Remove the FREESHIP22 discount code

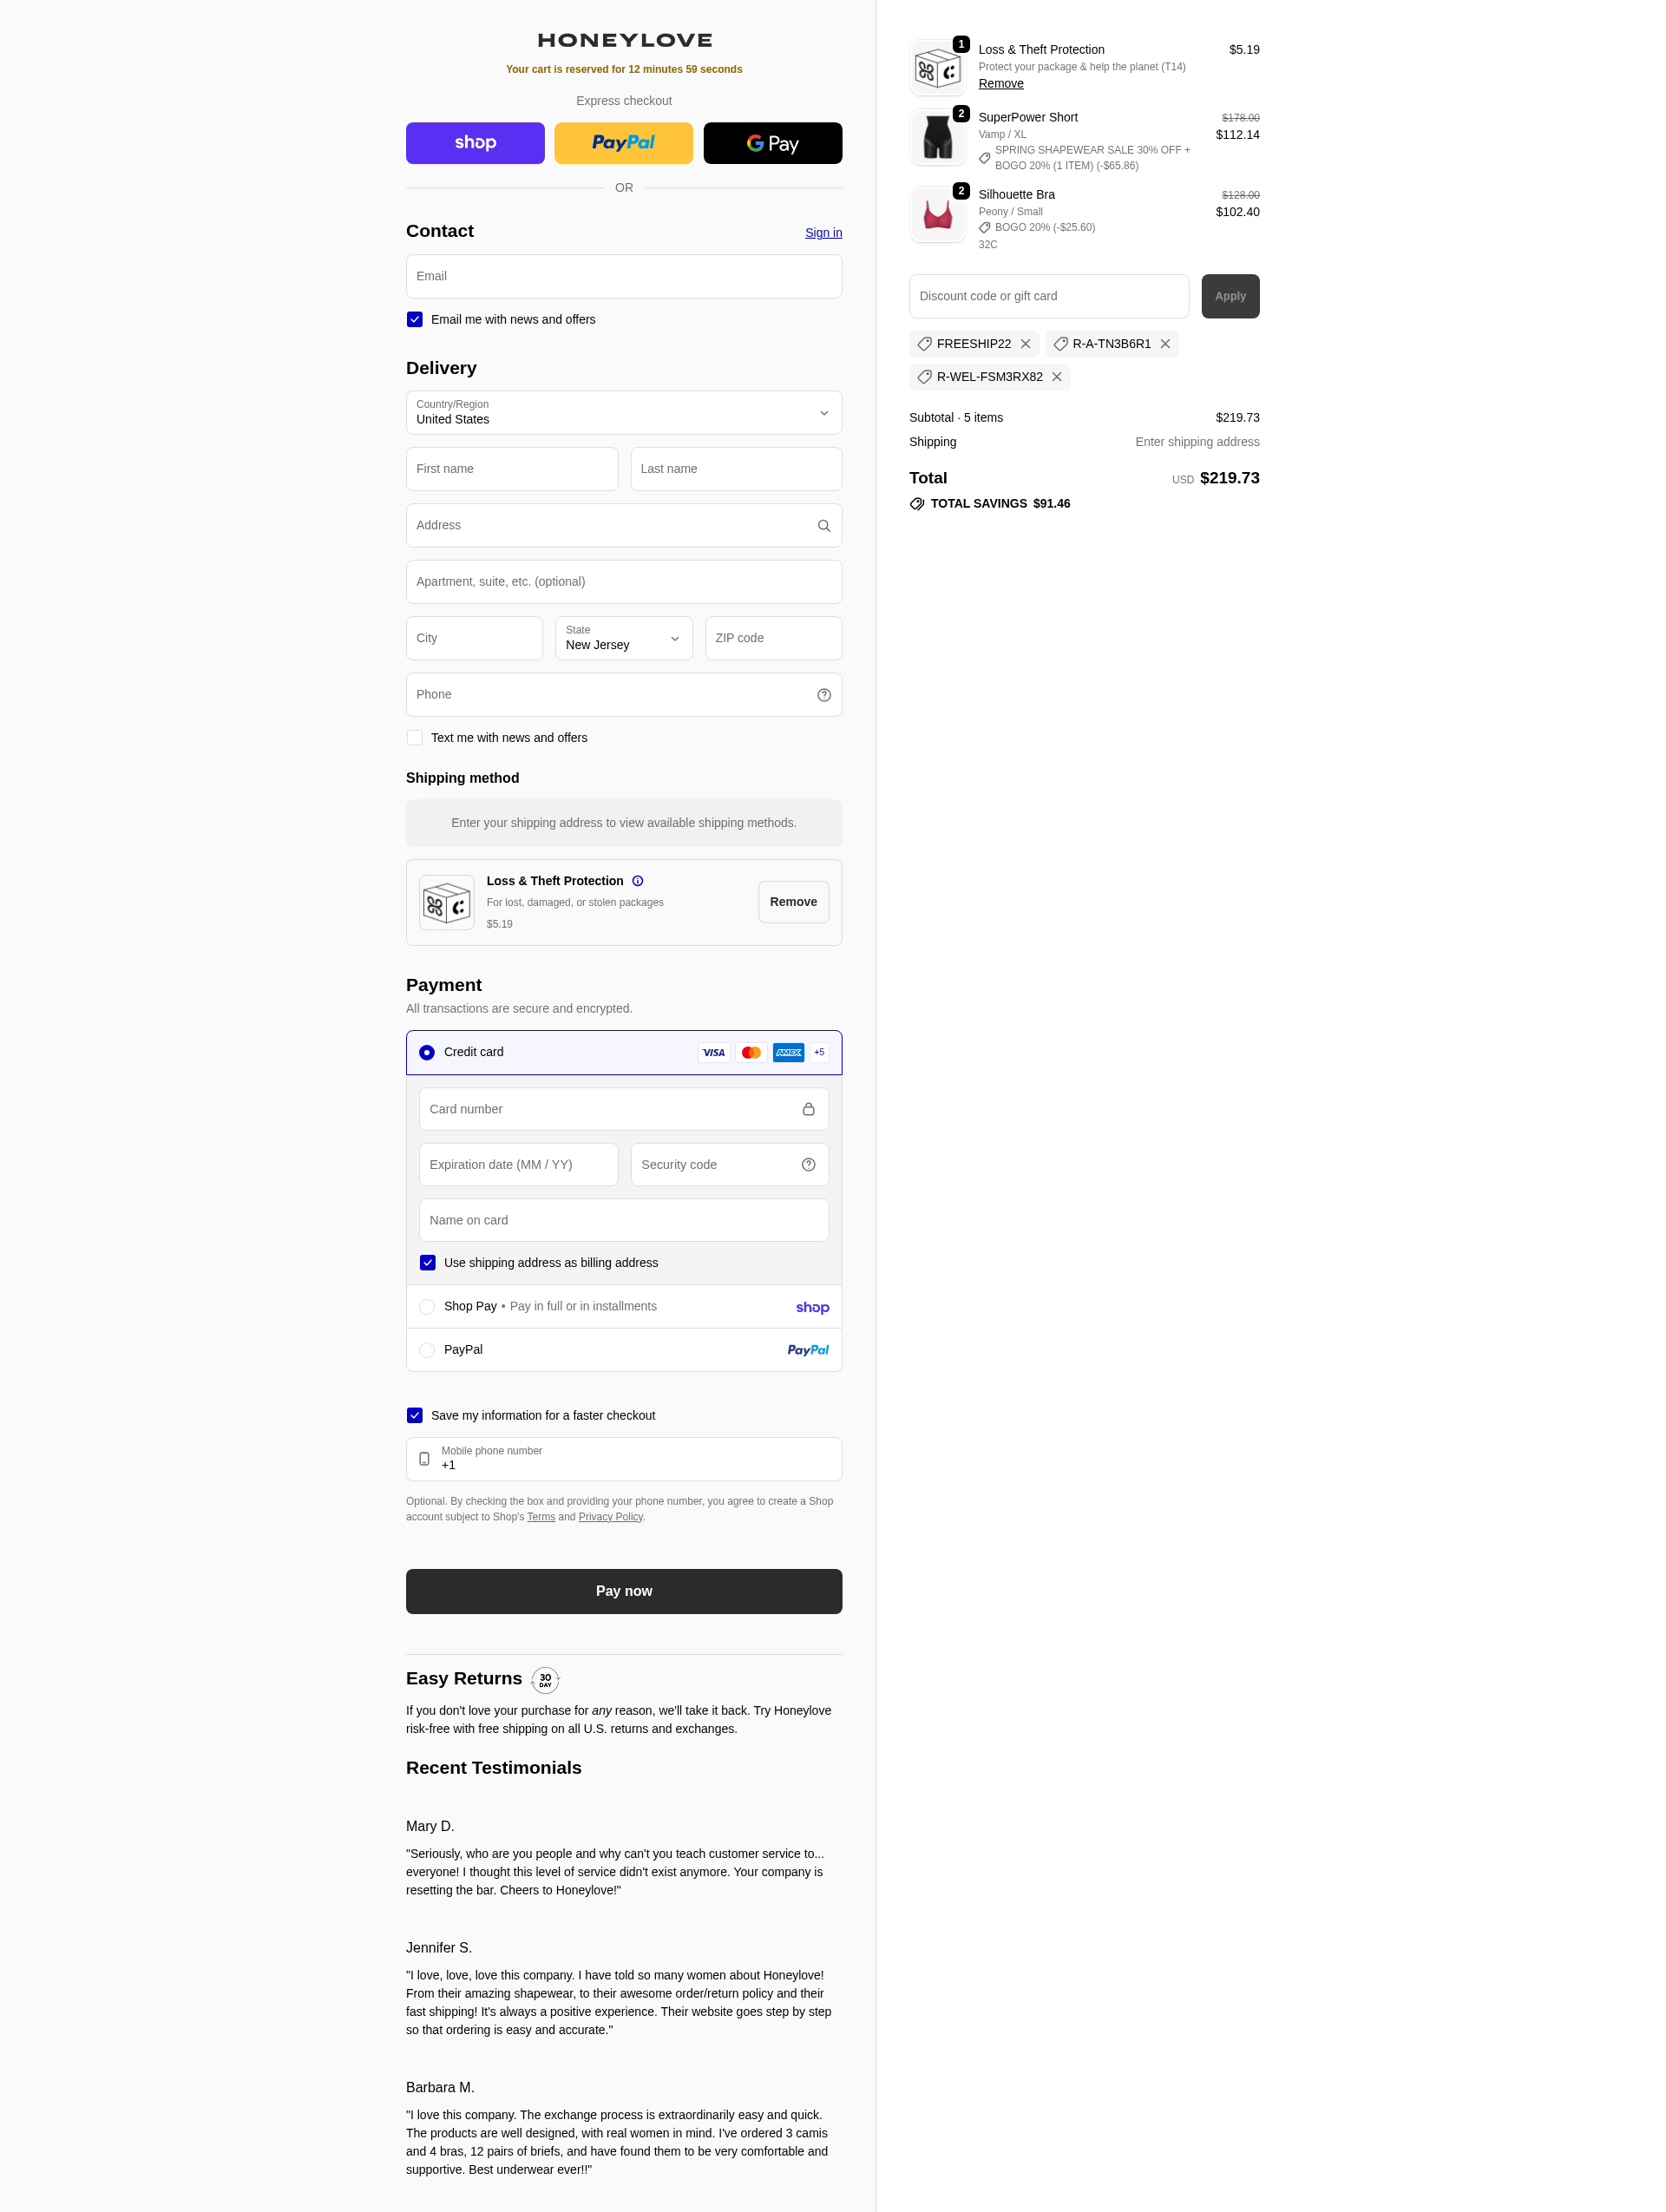(x=1025, y=344)
